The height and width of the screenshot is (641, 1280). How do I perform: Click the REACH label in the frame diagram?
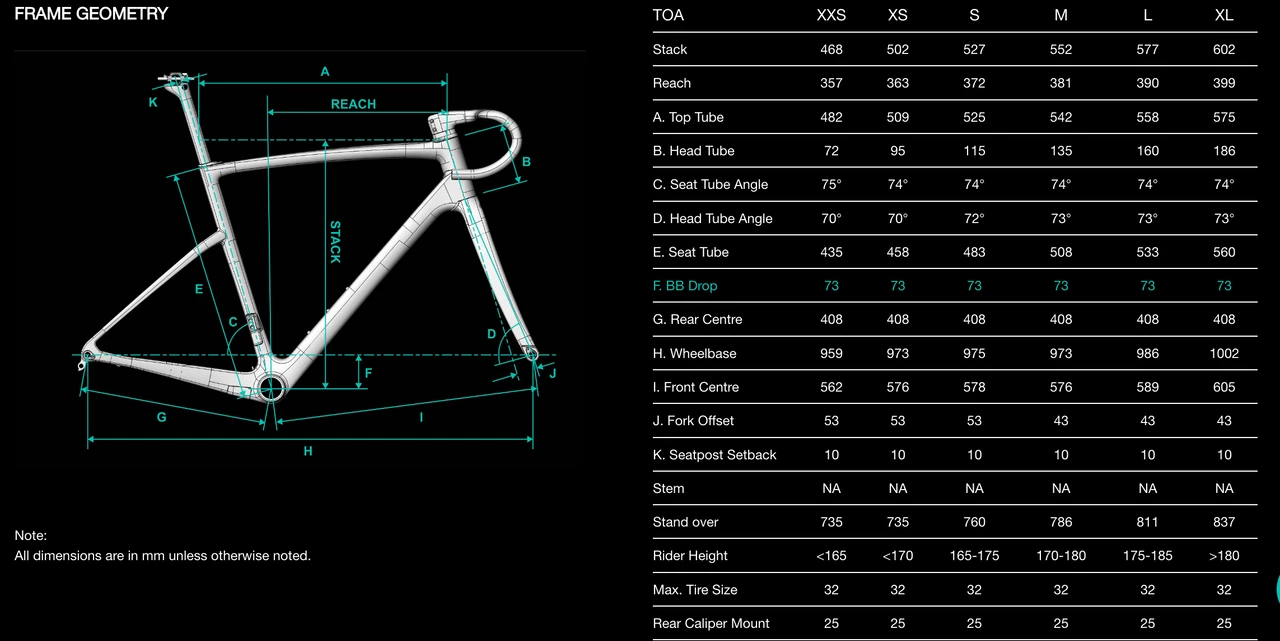(353, 104)
